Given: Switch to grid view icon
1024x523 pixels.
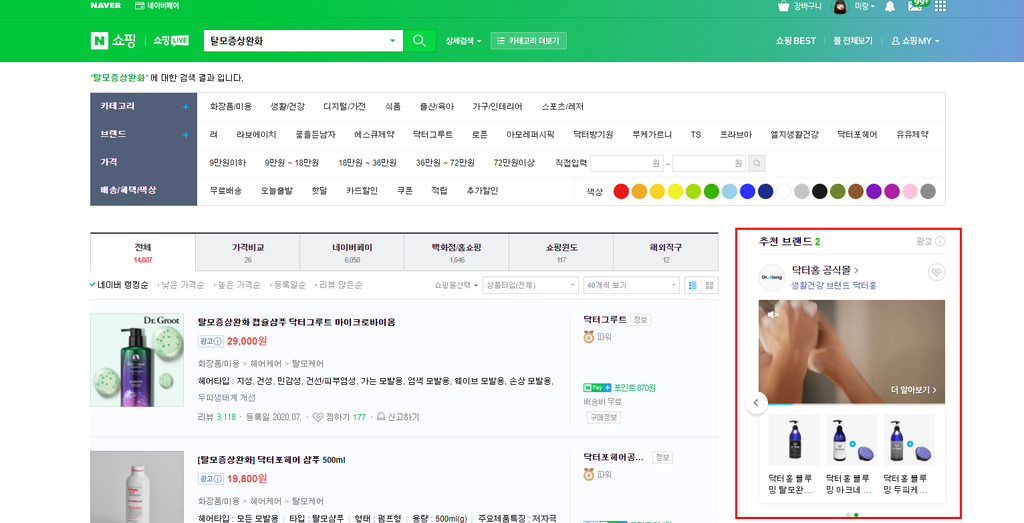Looking at the screenshot, I should tap(709, 285).
